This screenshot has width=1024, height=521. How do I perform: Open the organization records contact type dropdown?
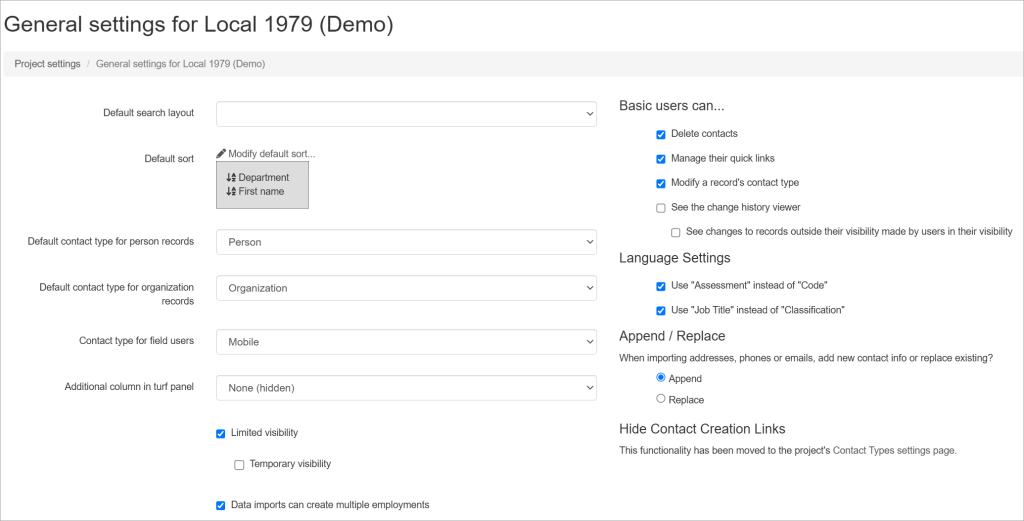point(406,288)
